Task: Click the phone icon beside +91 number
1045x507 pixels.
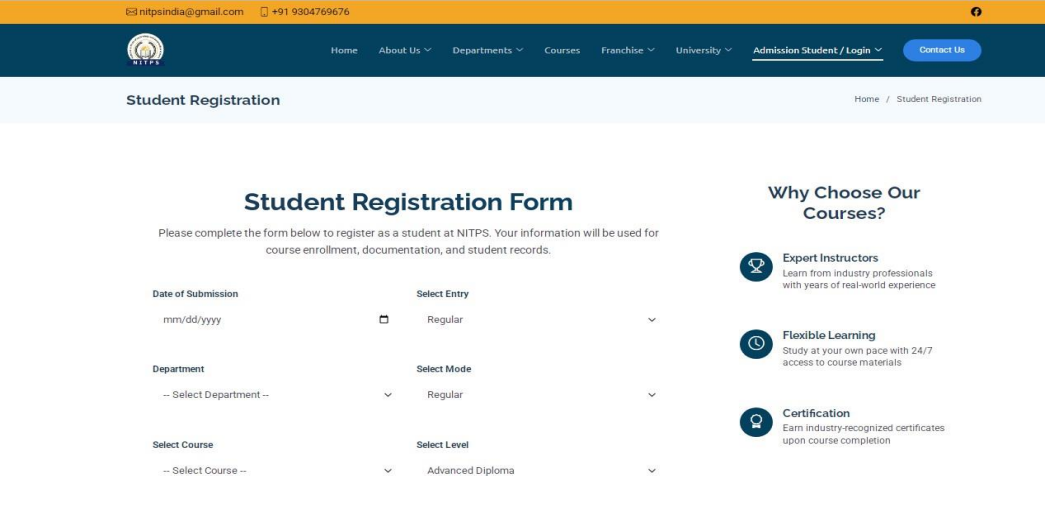Action: click(264, 12)
